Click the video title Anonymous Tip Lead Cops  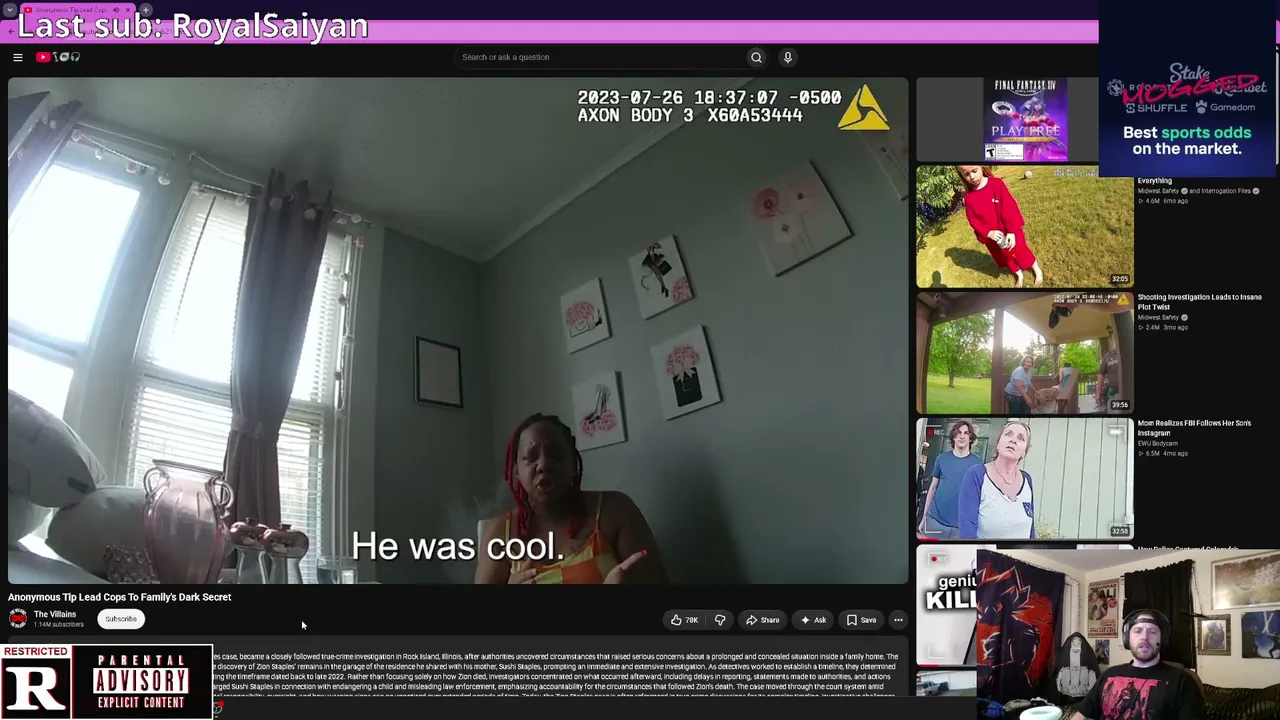coord(120,597)
